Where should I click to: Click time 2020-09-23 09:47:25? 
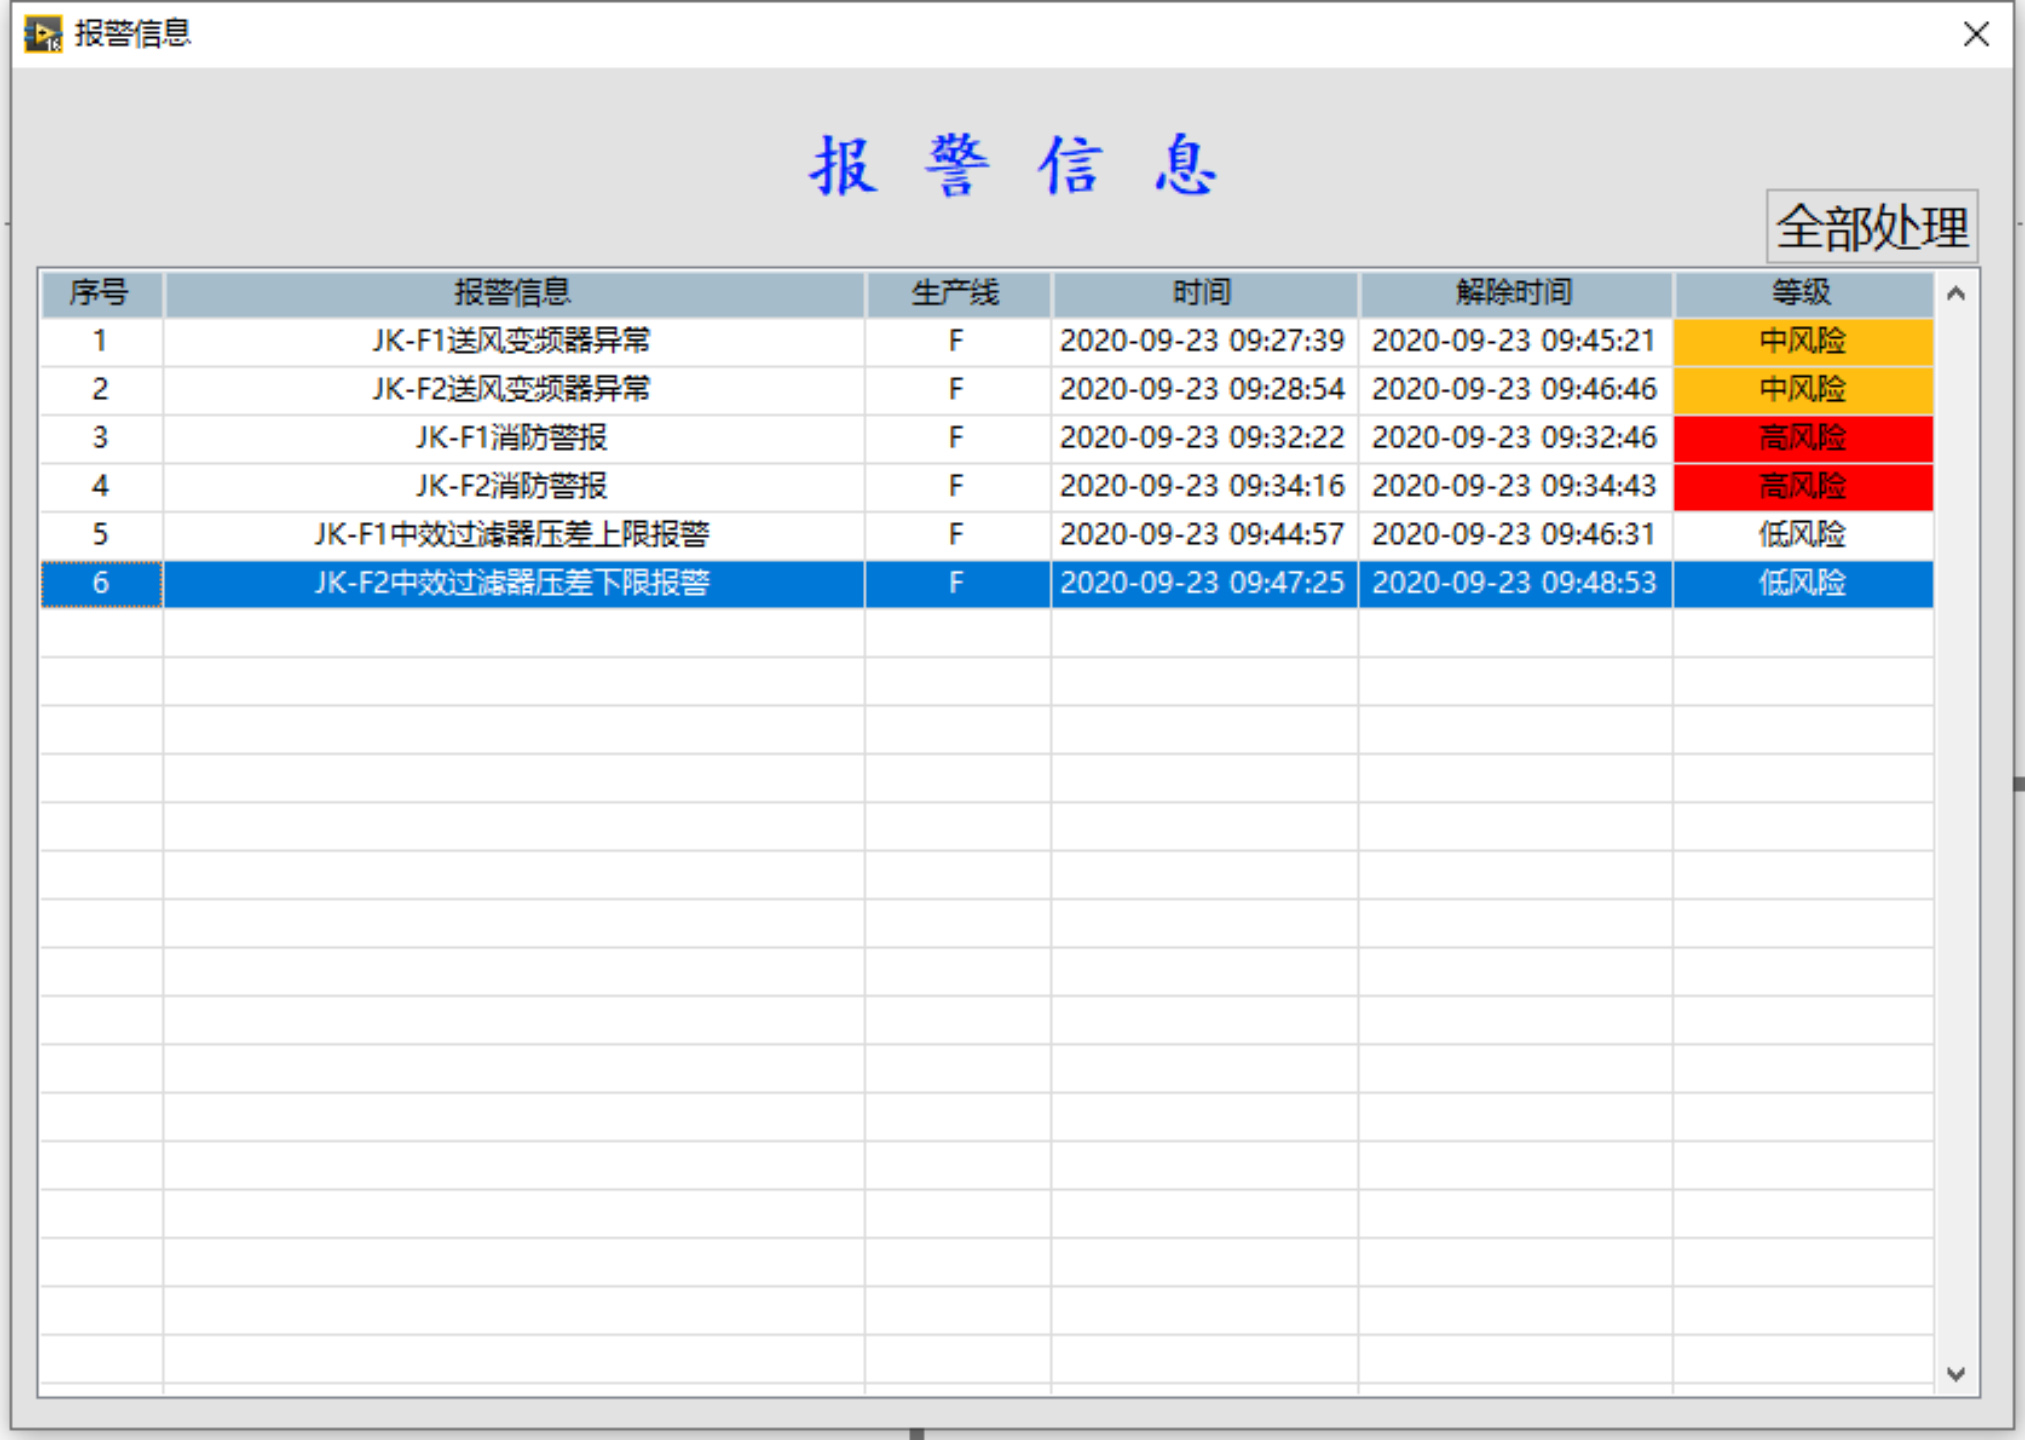[x=1203, y=583]
